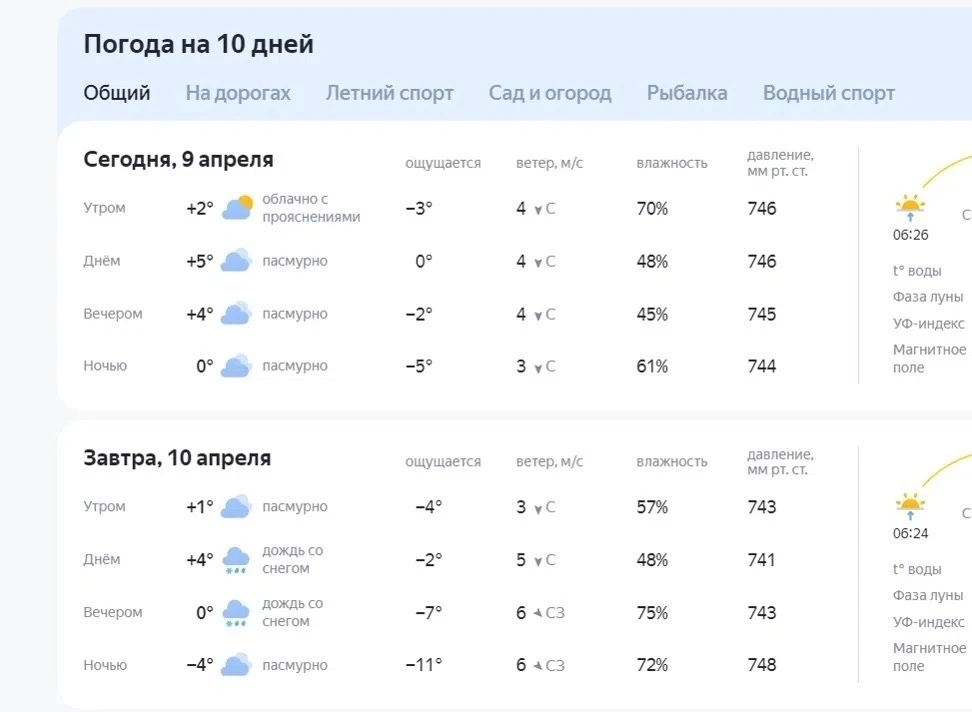Click overcast cloud icon for today's daytime

pyautogui.click(x=236, y=261)
